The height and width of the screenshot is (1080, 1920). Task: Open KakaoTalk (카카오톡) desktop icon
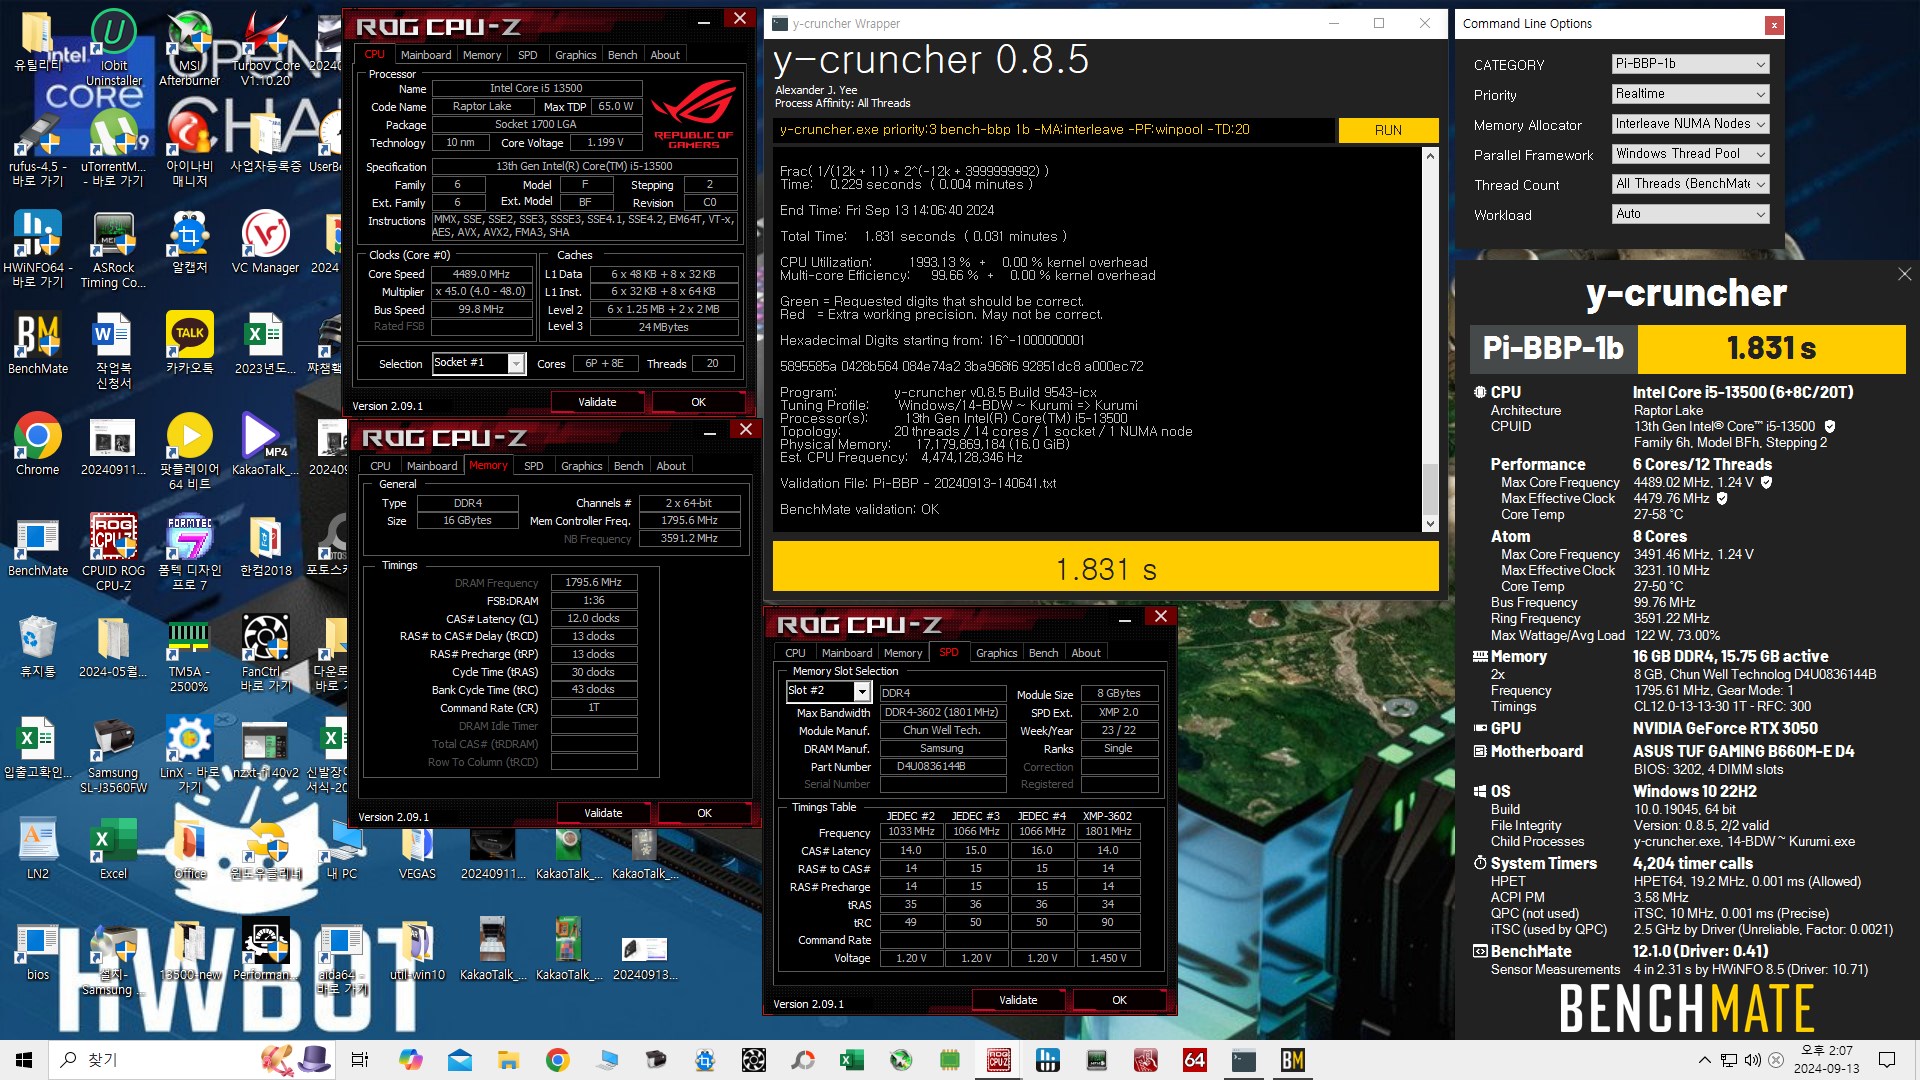[x=189, y=344]
